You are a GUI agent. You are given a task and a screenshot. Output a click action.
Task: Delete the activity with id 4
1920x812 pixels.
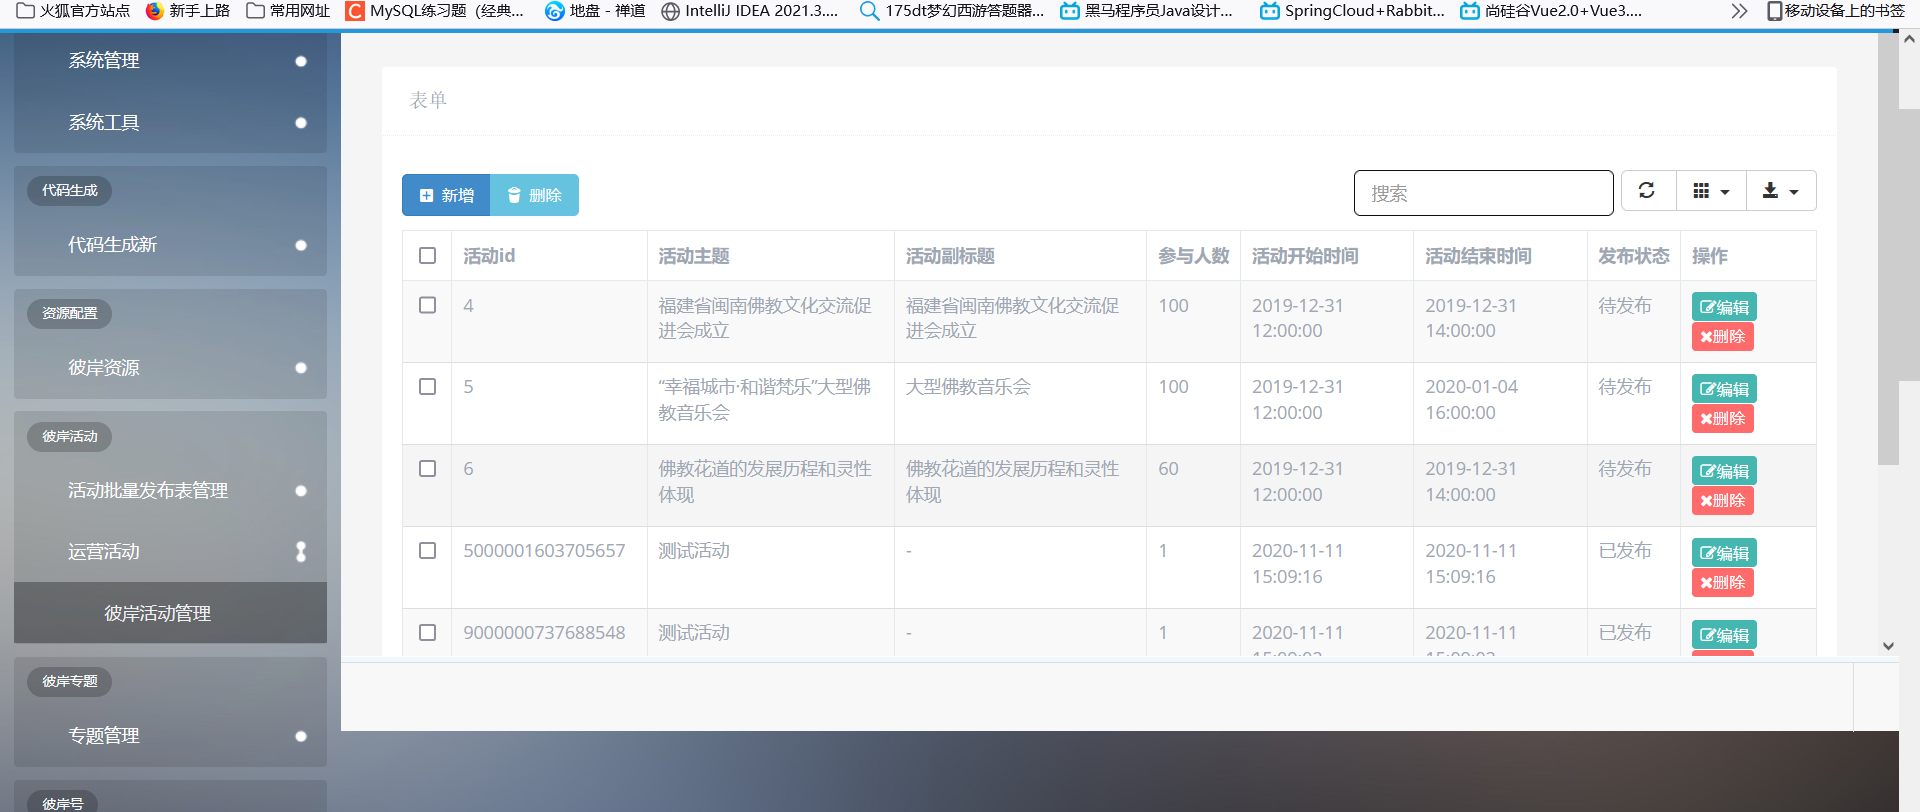click(x=1722, y=336)
